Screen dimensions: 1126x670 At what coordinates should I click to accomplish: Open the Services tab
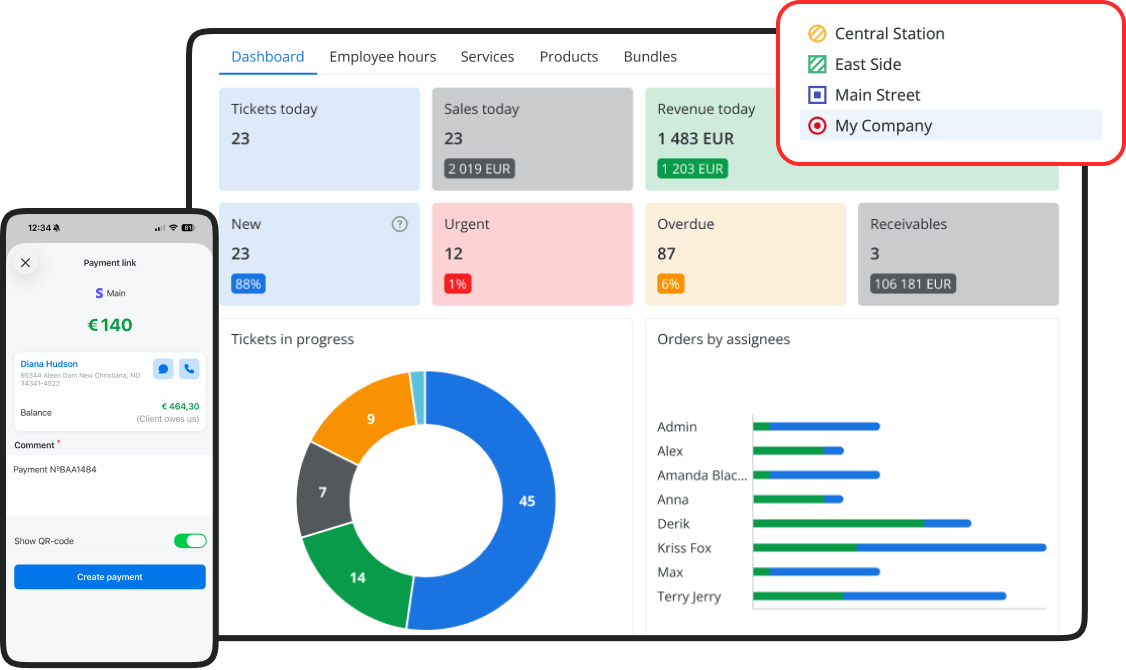487,57
